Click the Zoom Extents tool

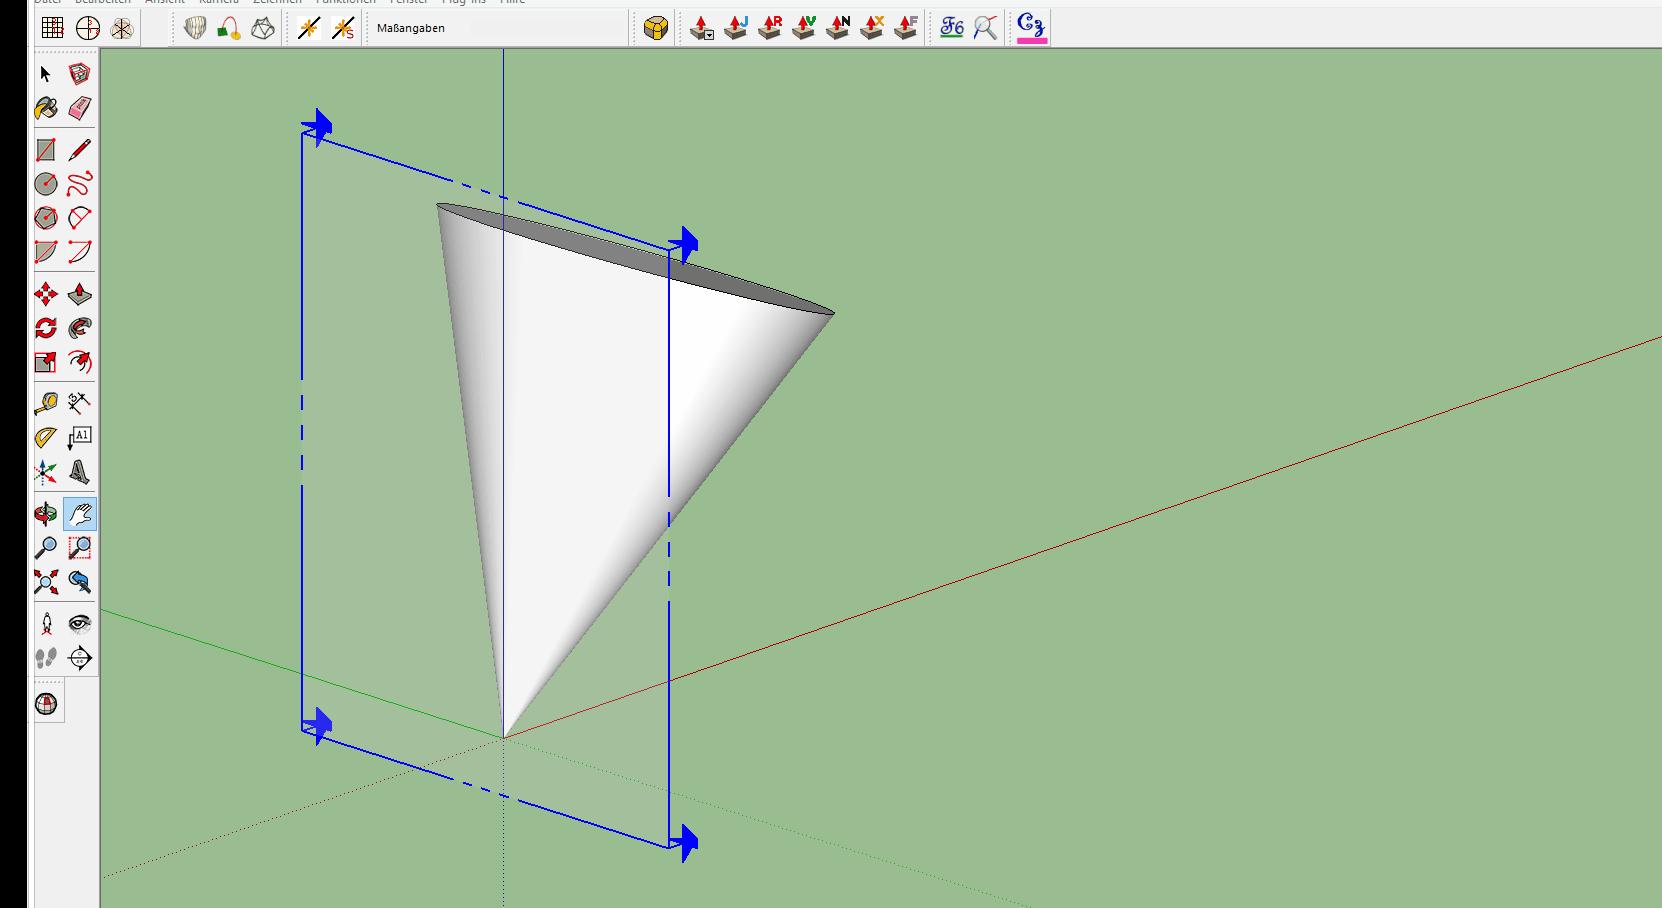tap(46, 582)
